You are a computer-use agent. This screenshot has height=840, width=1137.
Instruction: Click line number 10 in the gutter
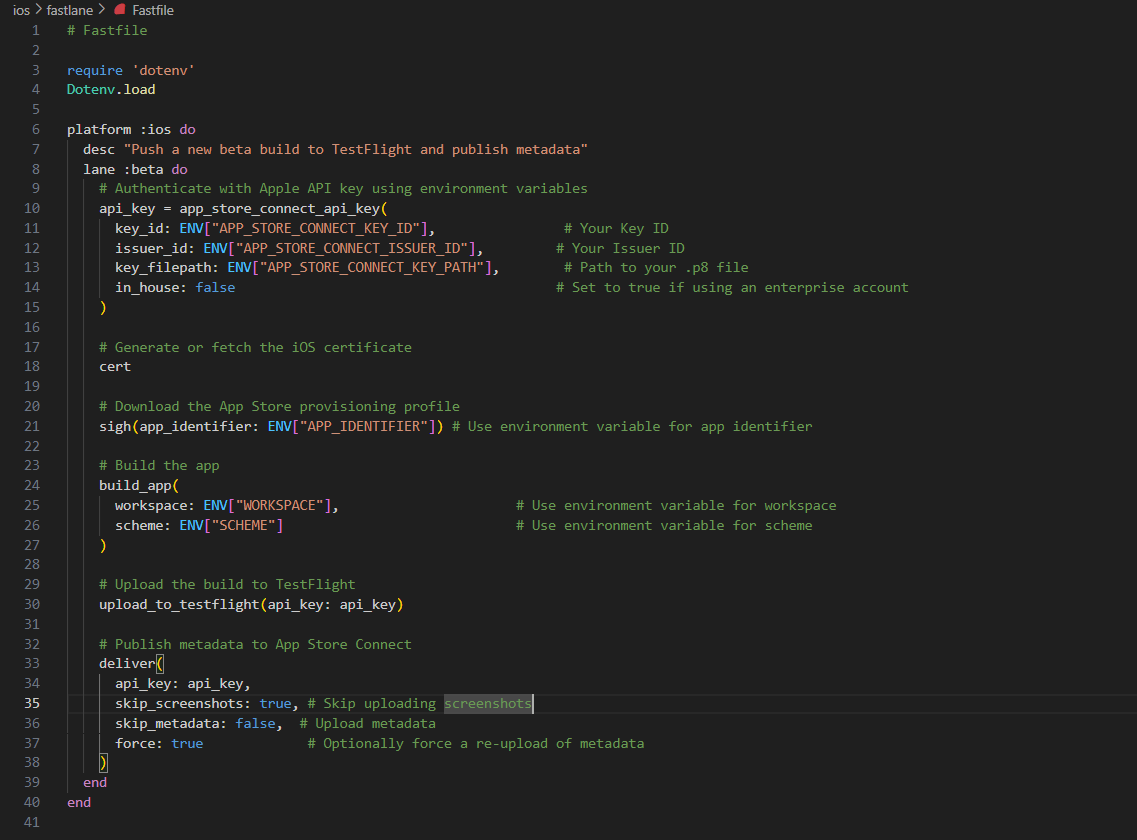30,208
